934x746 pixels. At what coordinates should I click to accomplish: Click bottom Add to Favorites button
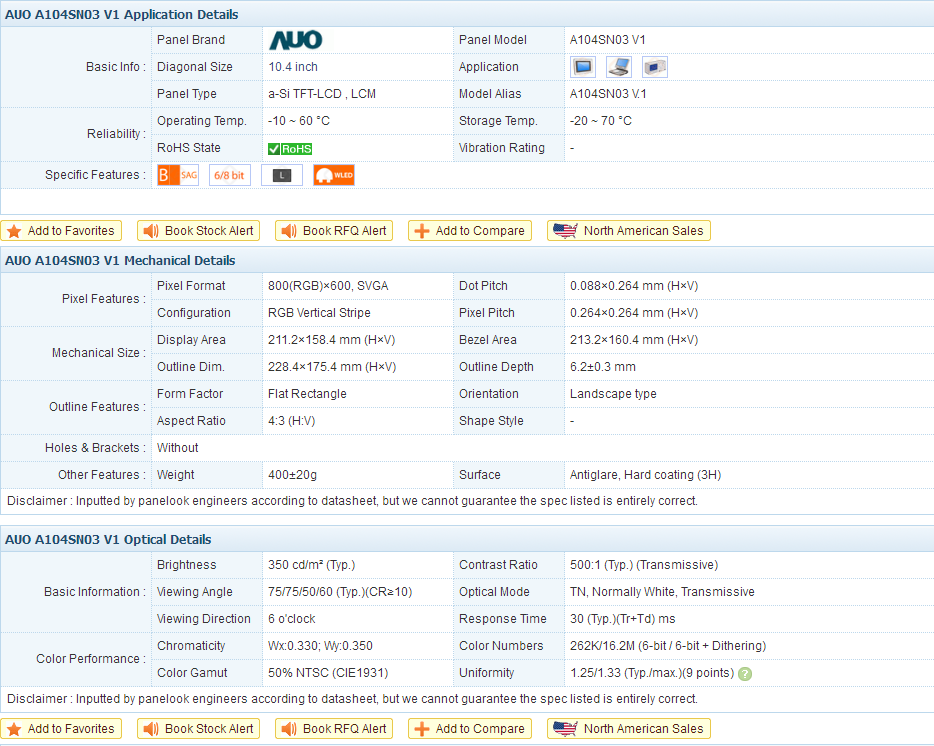(61, 729)
